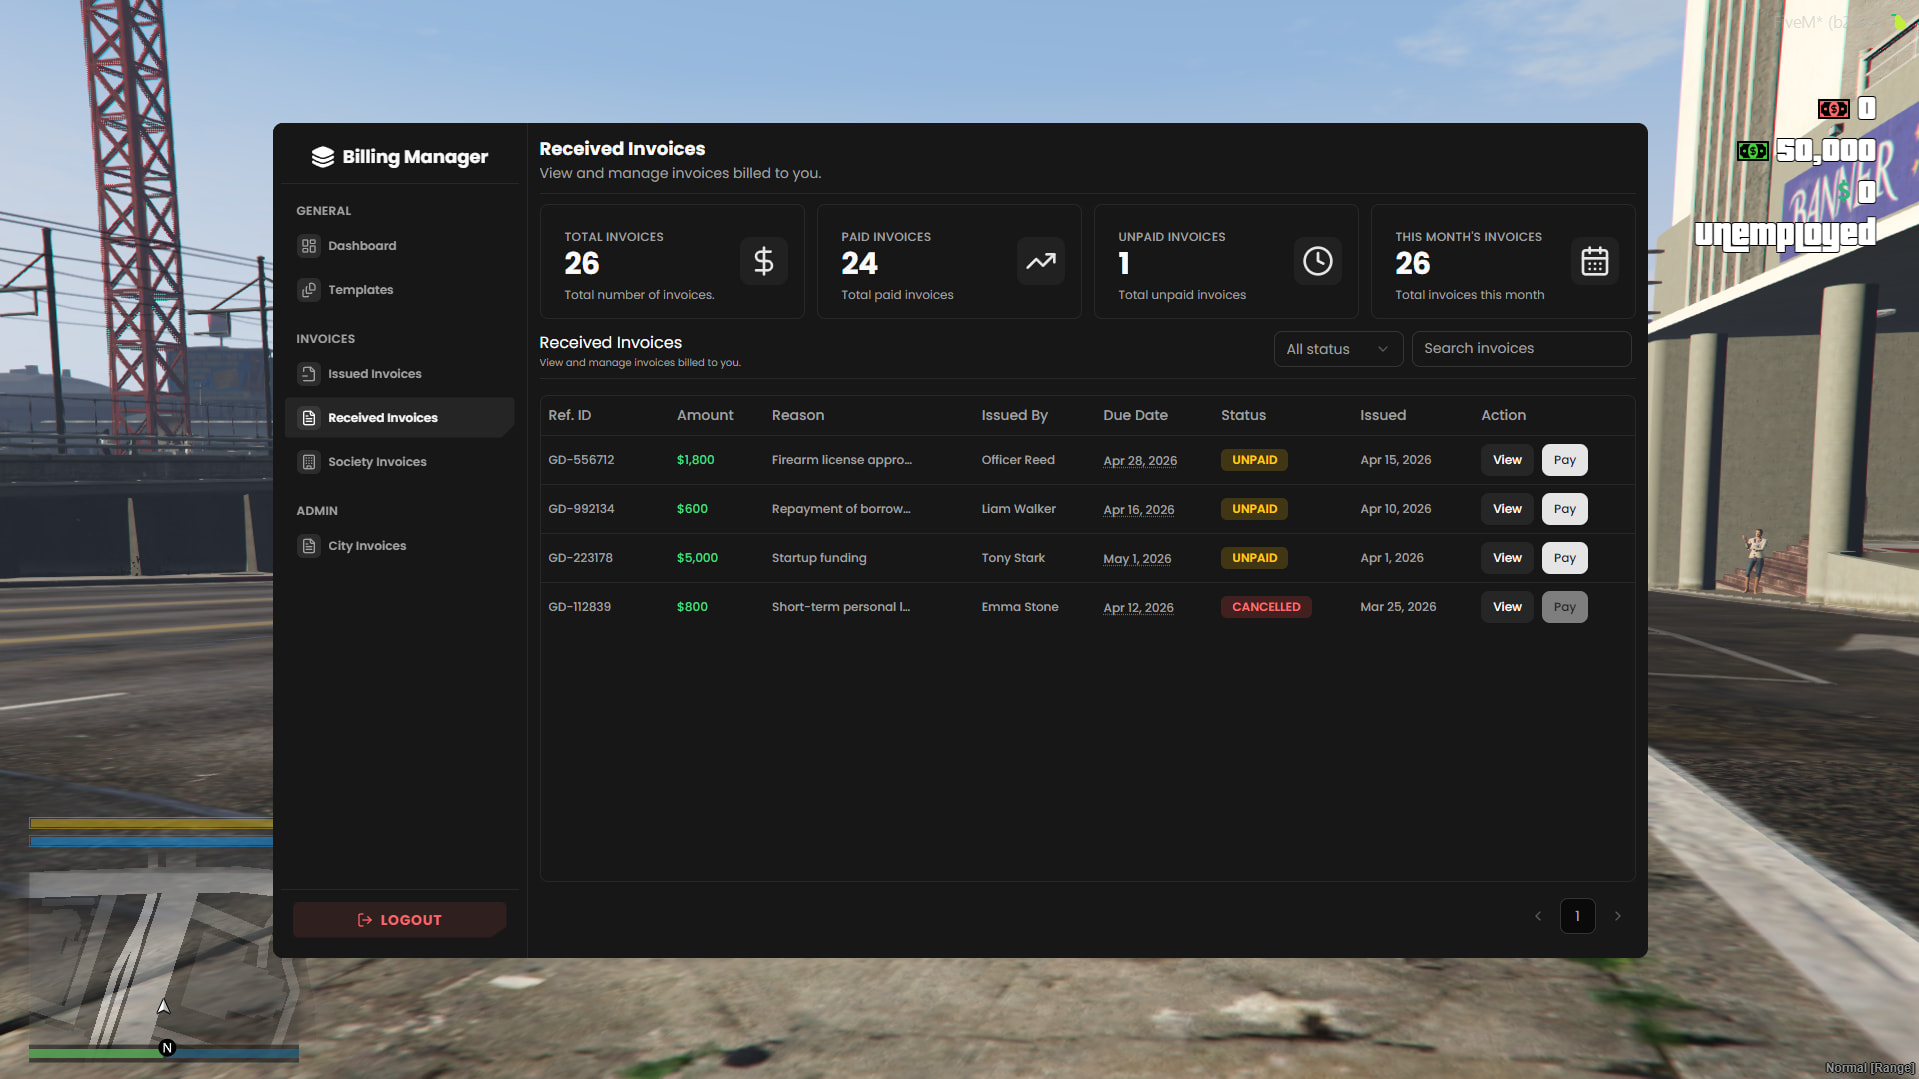Pay the $1,800 Firearm license invoice
This screenshot has height=1079, width=1919.
(1565, 460)
